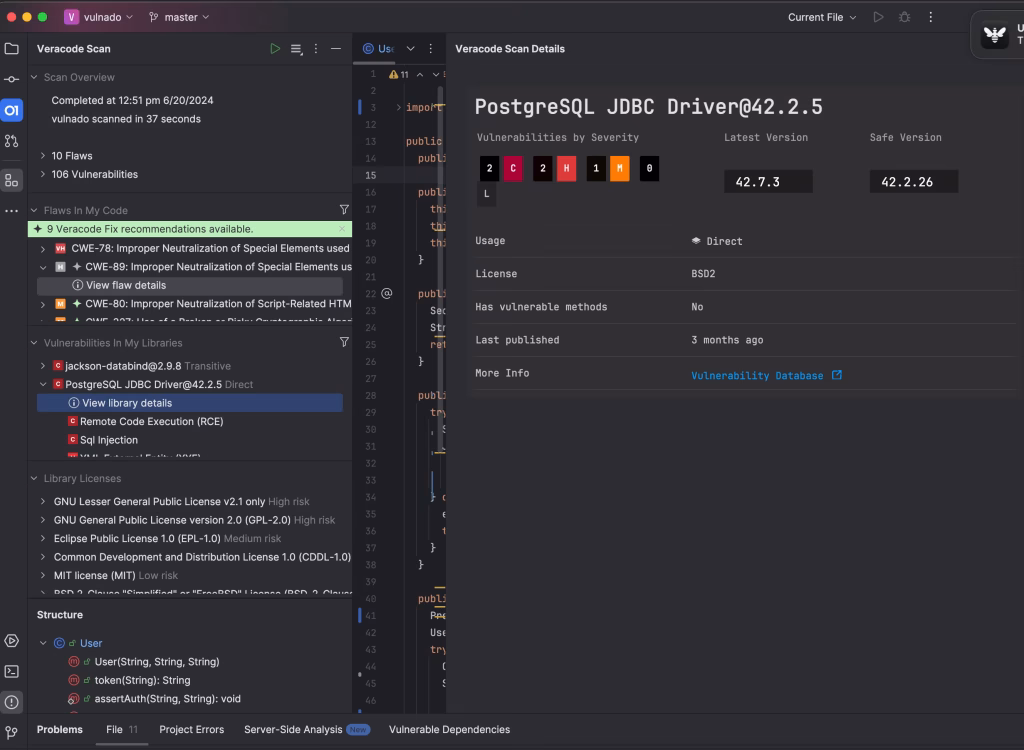Collapse the User class in Structure
The image size is (1024, 750).
click(43, 643)
